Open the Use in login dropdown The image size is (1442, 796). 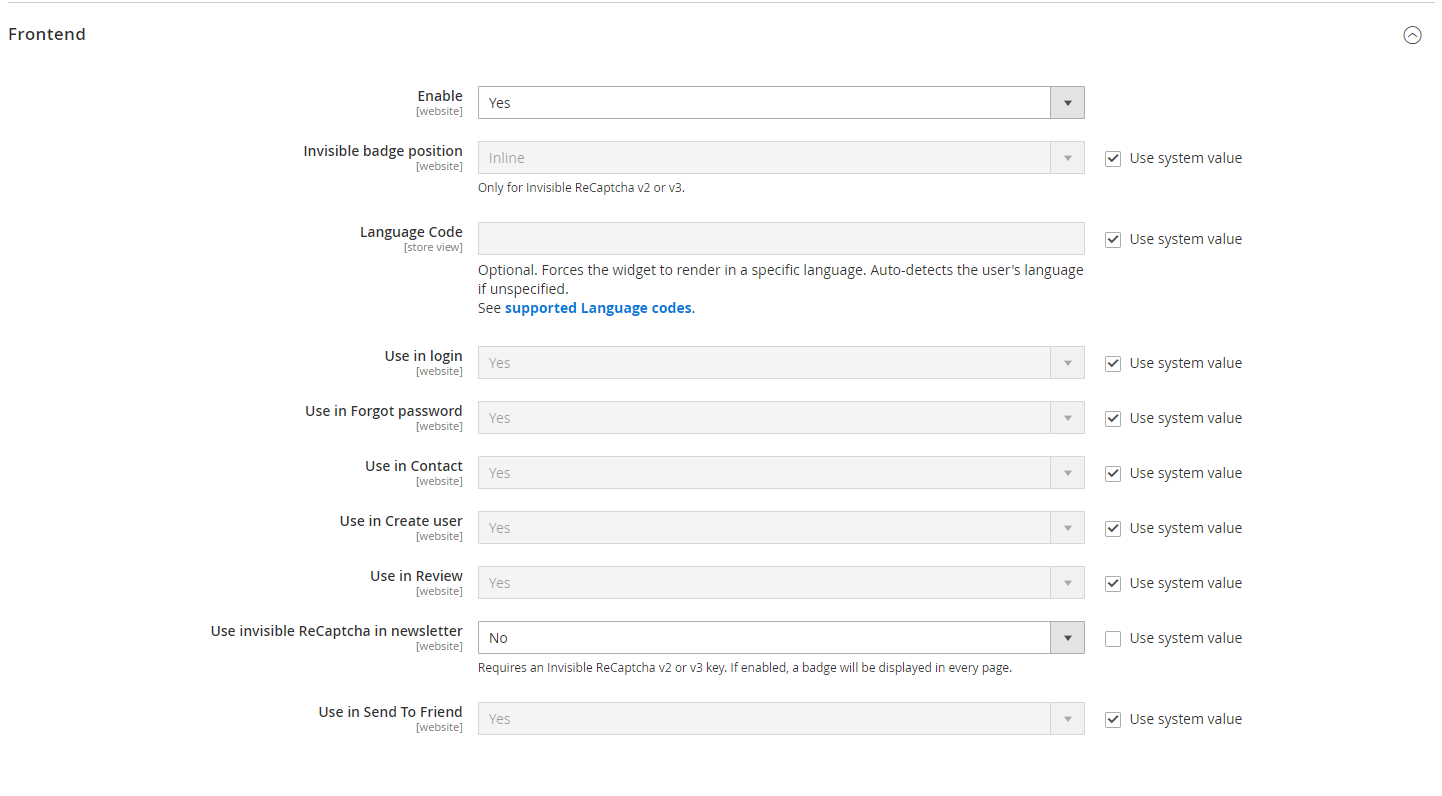click(x=781, y=363)
